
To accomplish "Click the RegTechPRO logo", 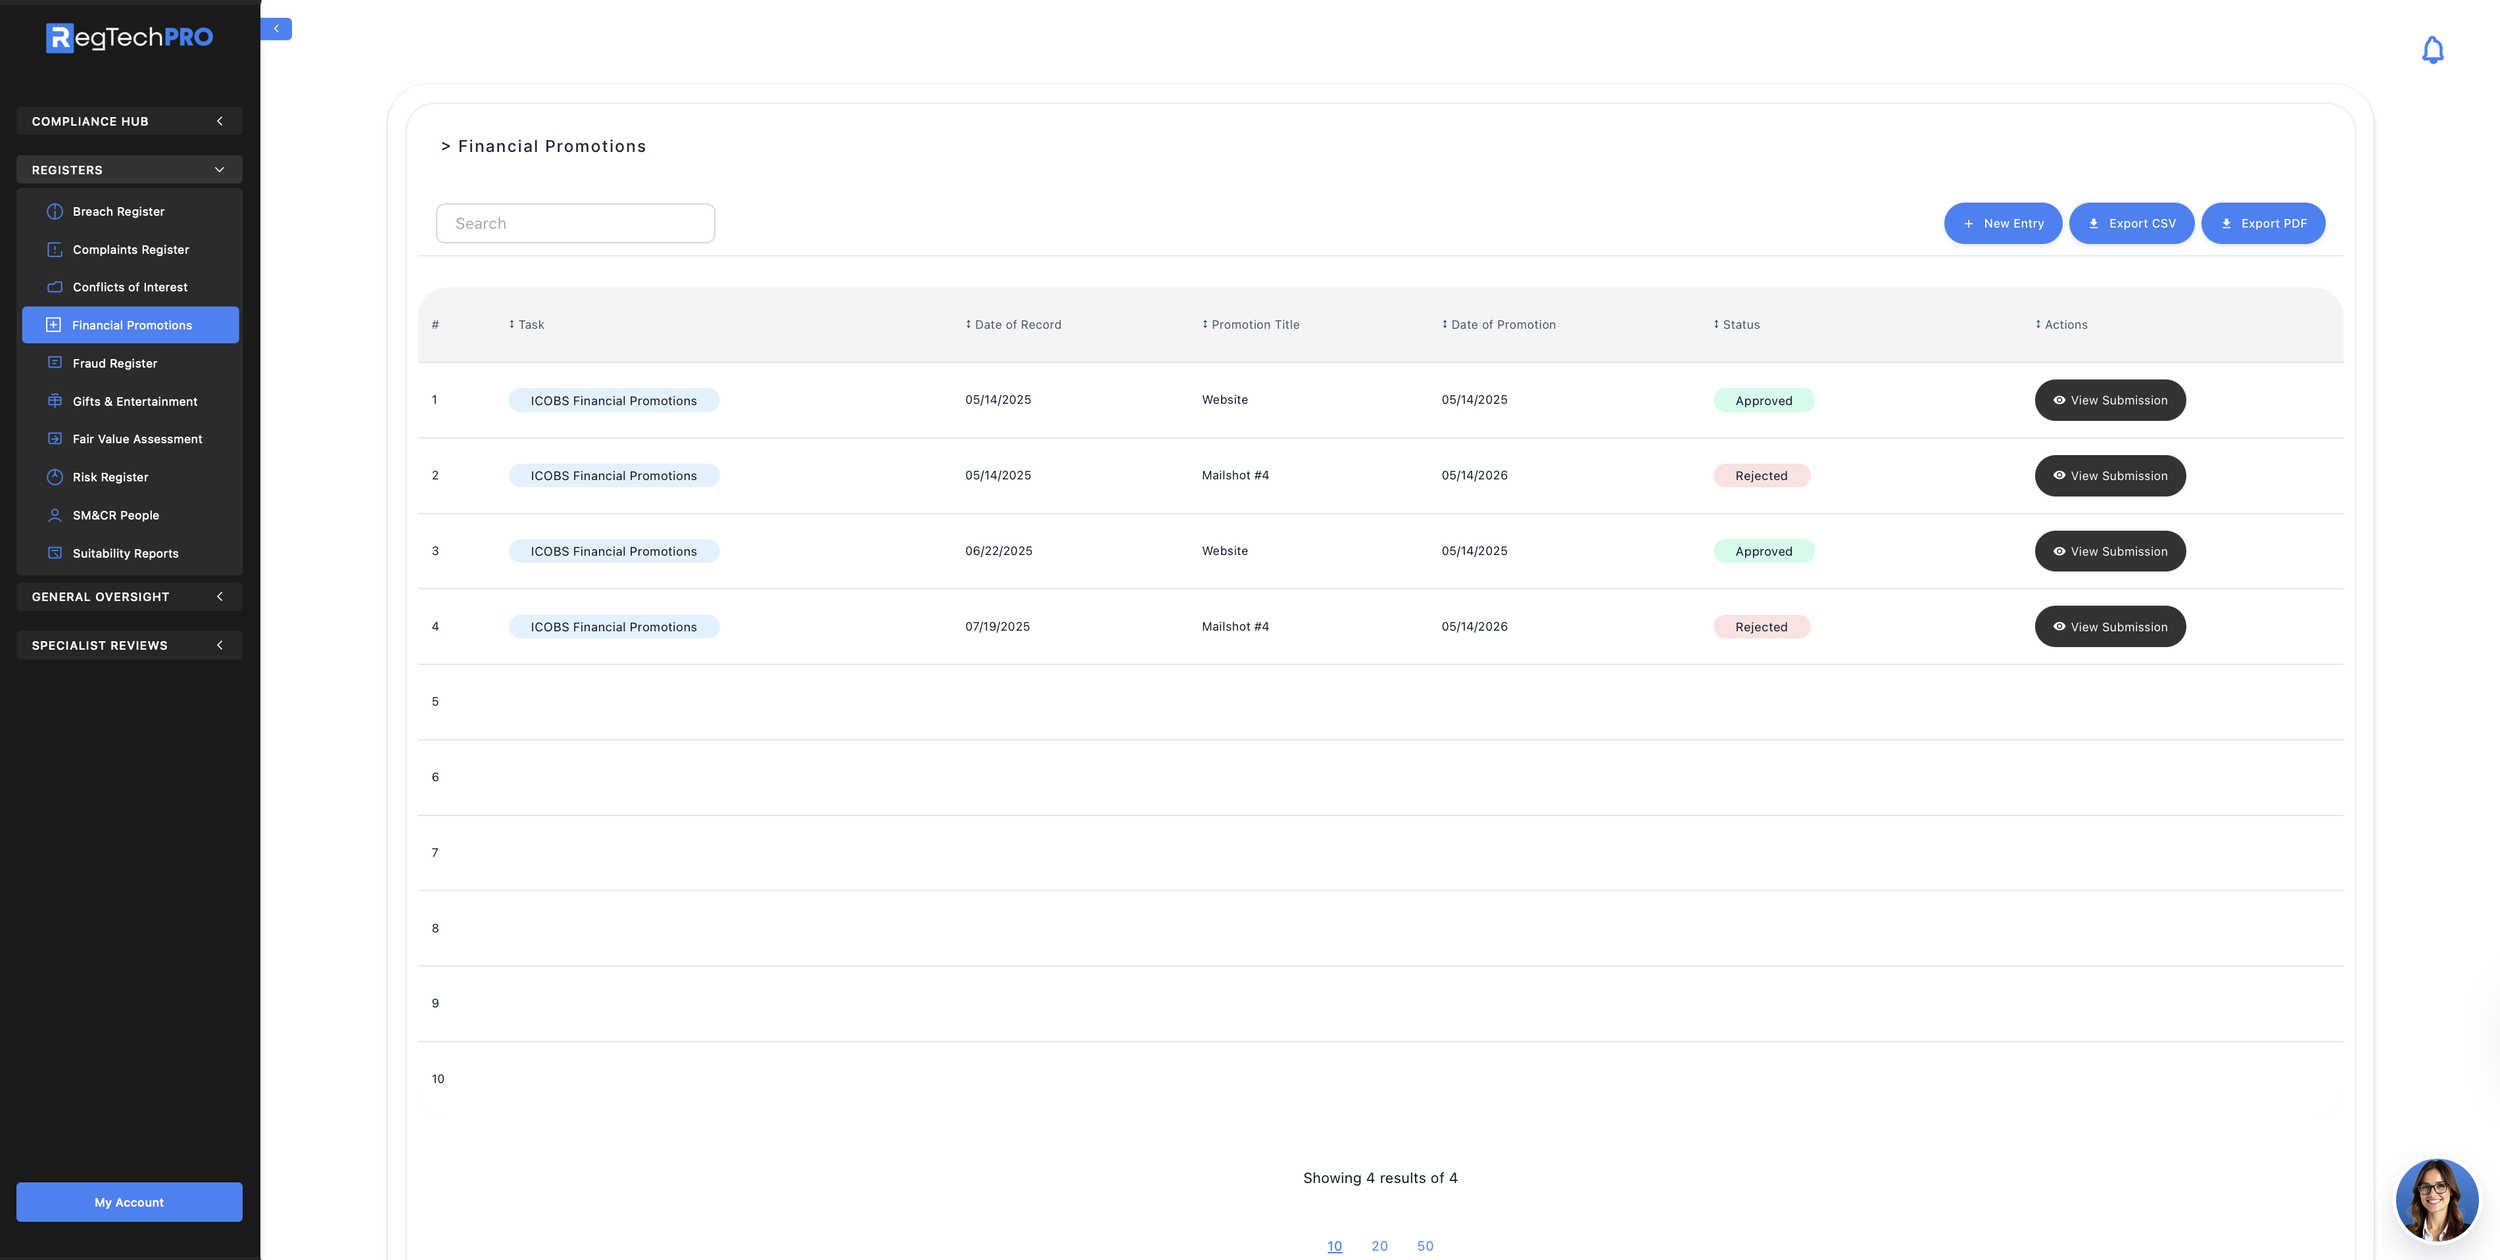I will [x=129, y=38].
